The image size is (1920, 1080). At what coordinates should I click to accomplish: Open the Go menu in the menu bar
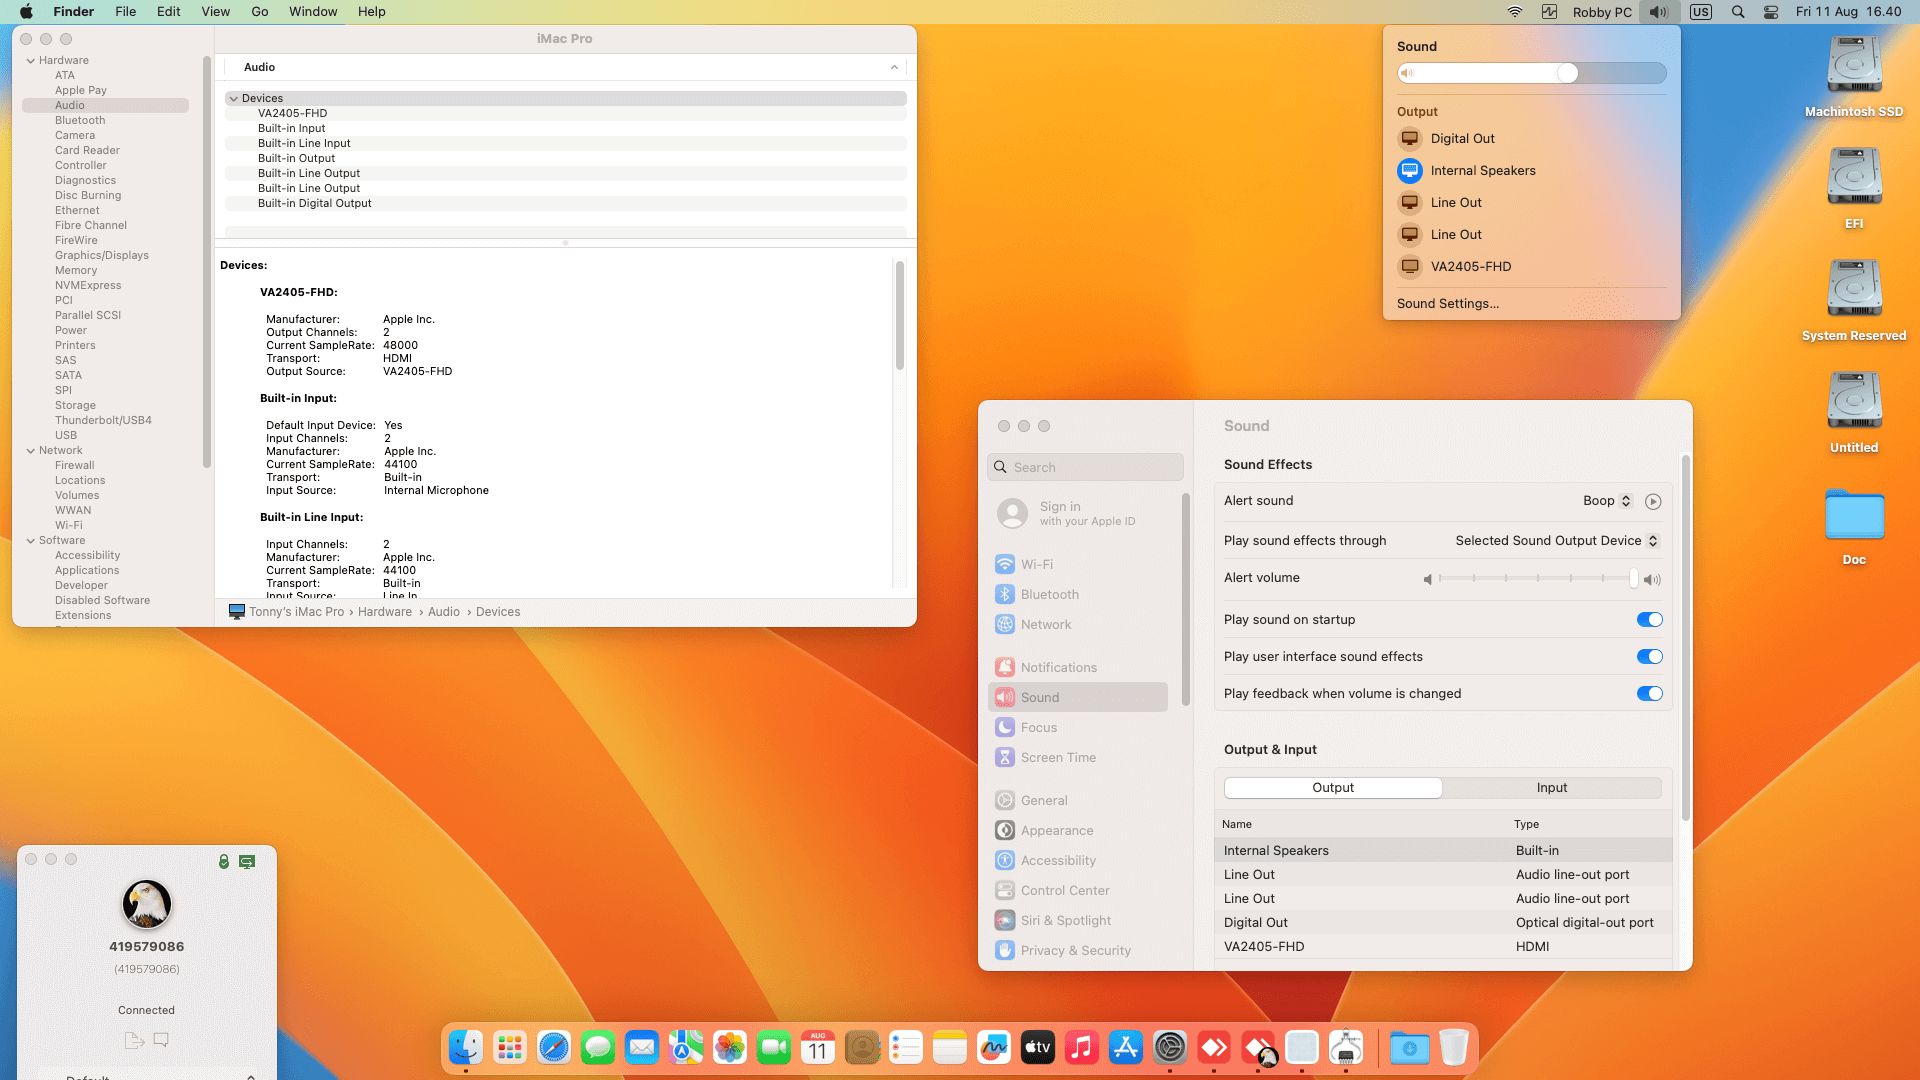(260, 12)
